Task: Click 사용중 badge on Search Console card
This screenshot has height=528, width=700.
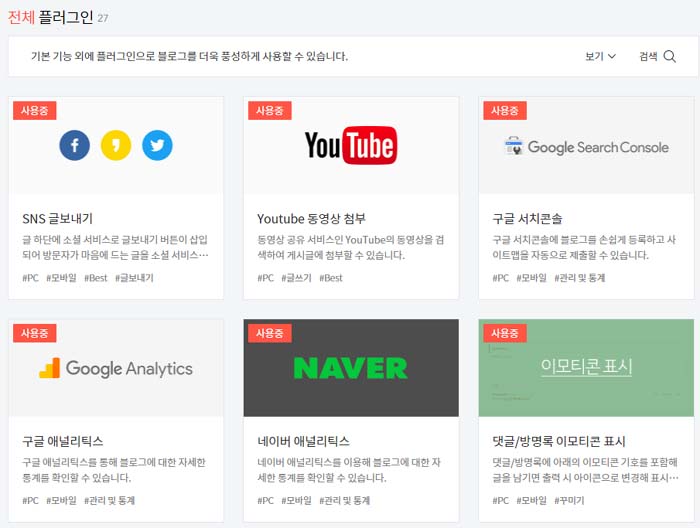Action: [x=505, y=111]
